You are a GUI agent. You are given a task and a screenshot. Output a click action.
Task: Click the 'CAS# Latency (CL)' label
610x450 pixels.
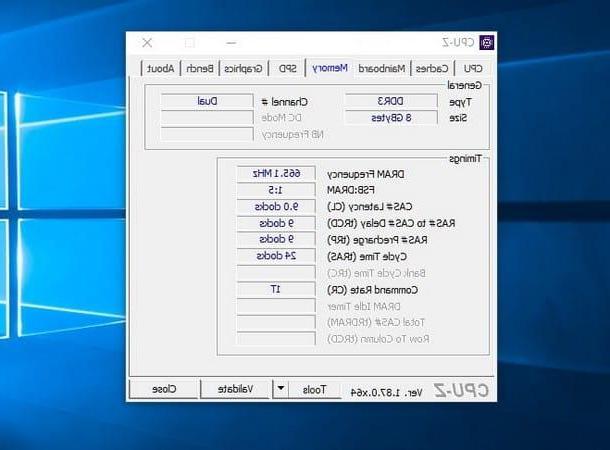click(x=370, y=207)
